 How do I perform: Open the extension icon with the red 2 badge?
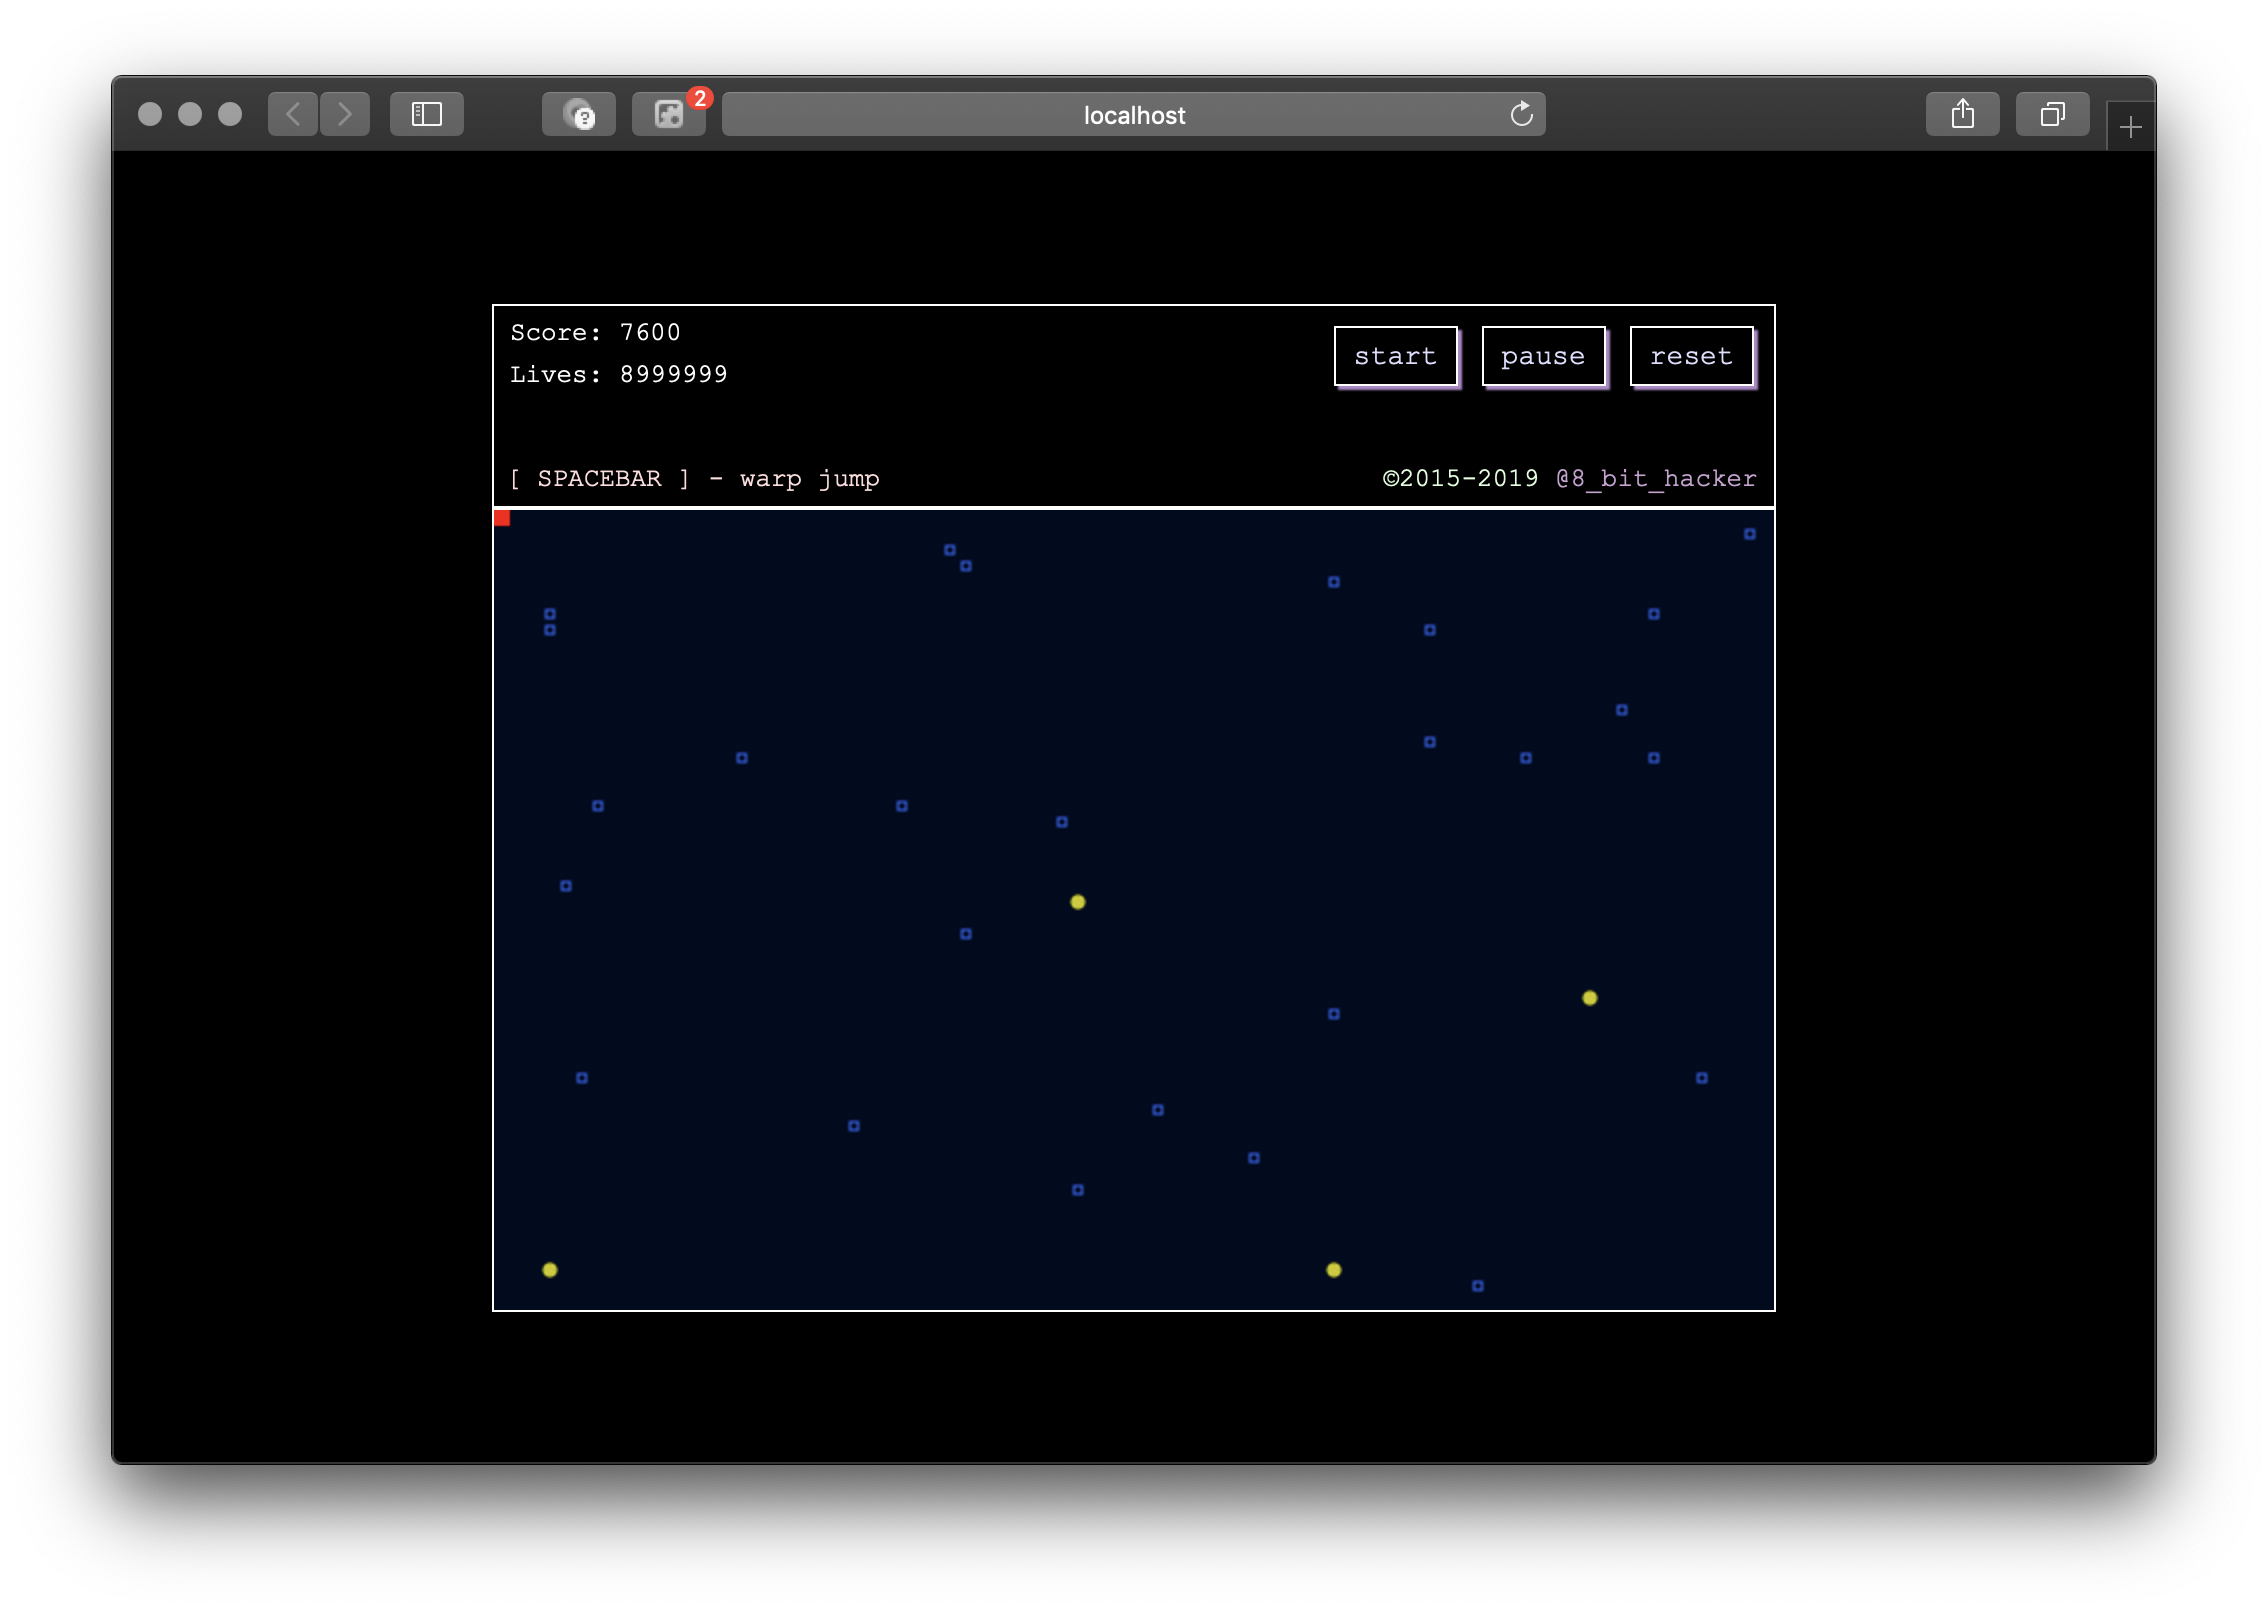669,114
